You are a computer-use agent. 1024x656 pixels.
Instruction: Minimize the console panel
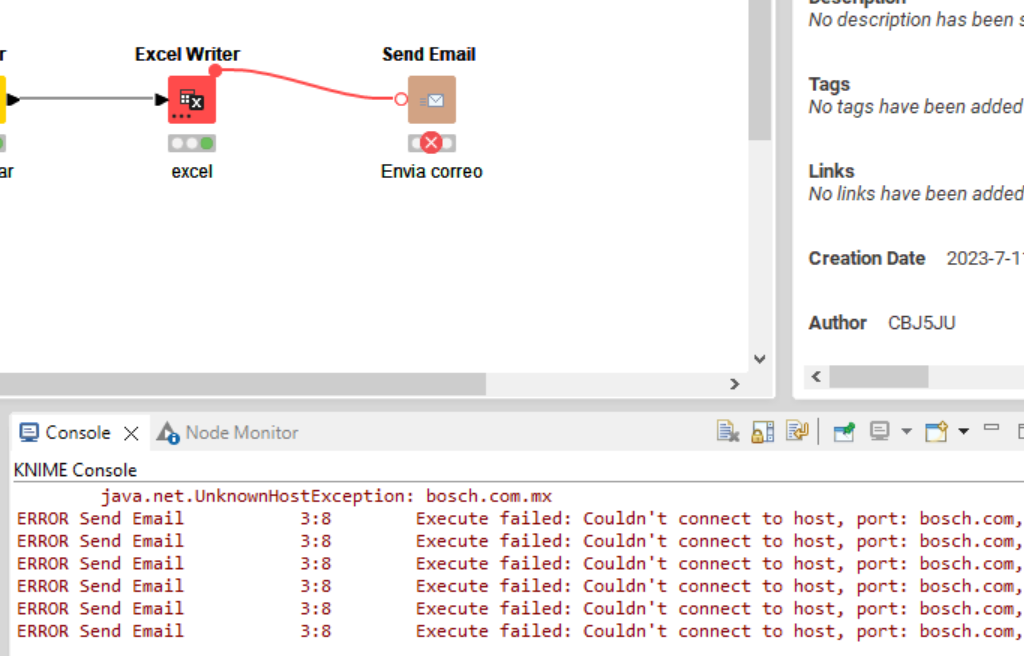tap(991, 428)
